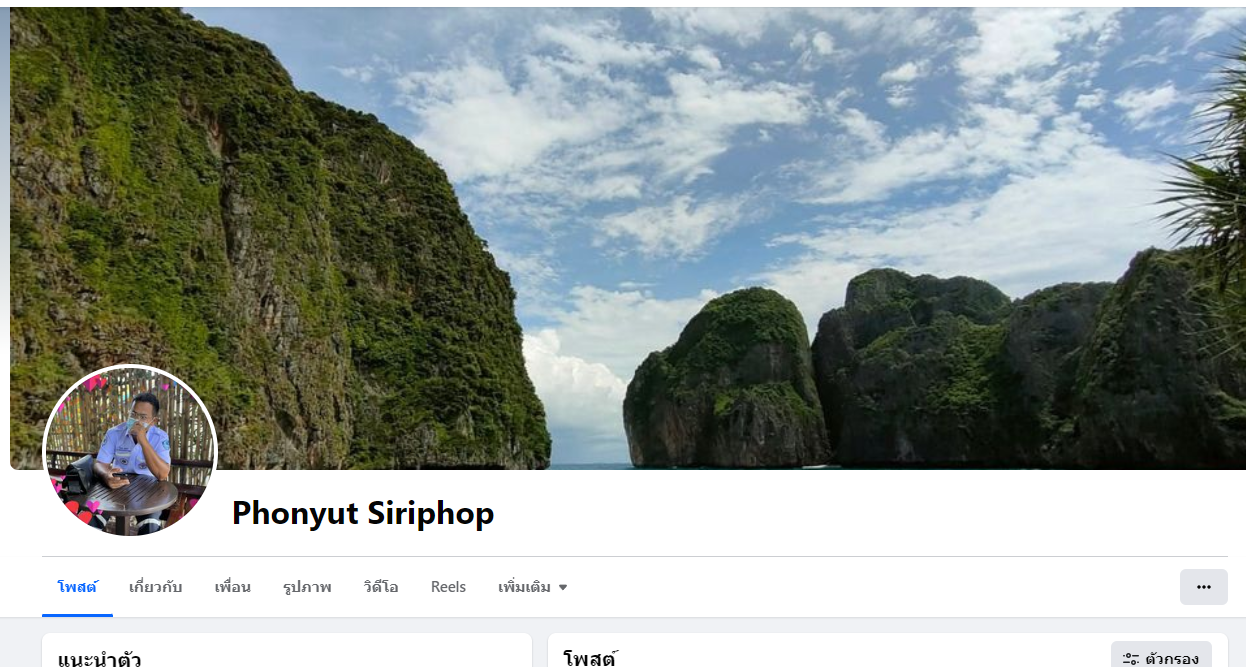Show the วิดีโอ tab
1246x667 pixels.
click(x=381, y=587)
